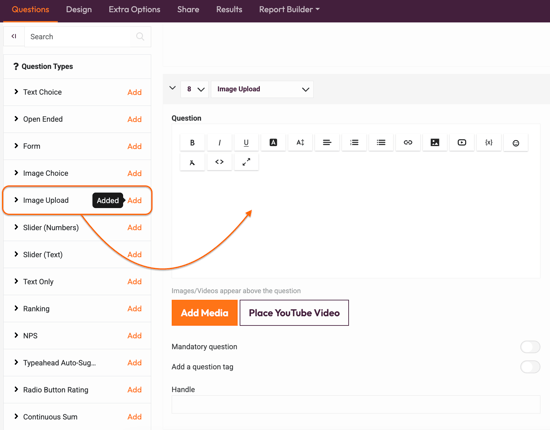The width and height of the screenshot is (550, 430).
Task: Click the Add Media button
Action: tap(204, 313)
